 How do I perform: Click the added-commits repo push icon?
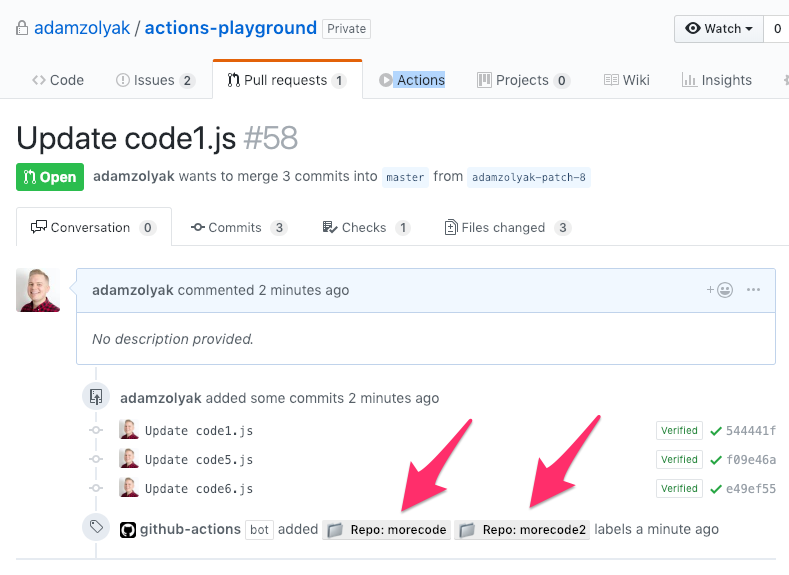[96, 396]
